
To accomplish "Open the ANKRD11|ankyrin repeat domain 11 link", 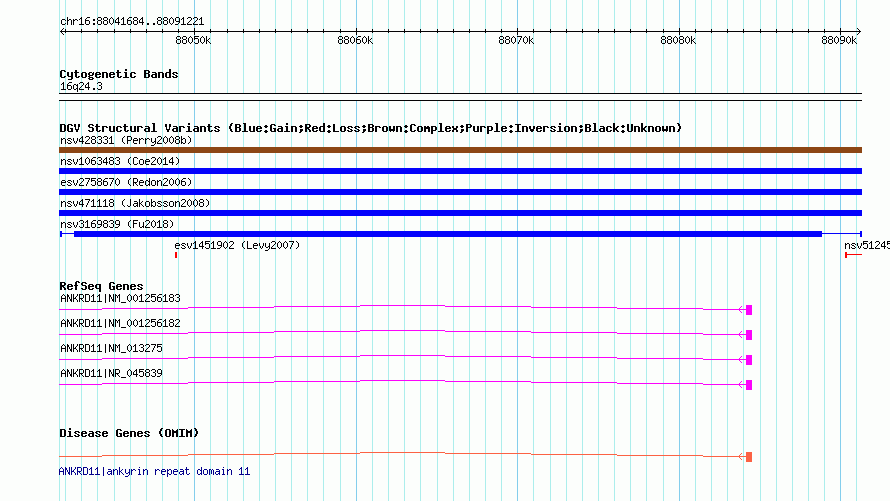I will [x=154, y=471].
